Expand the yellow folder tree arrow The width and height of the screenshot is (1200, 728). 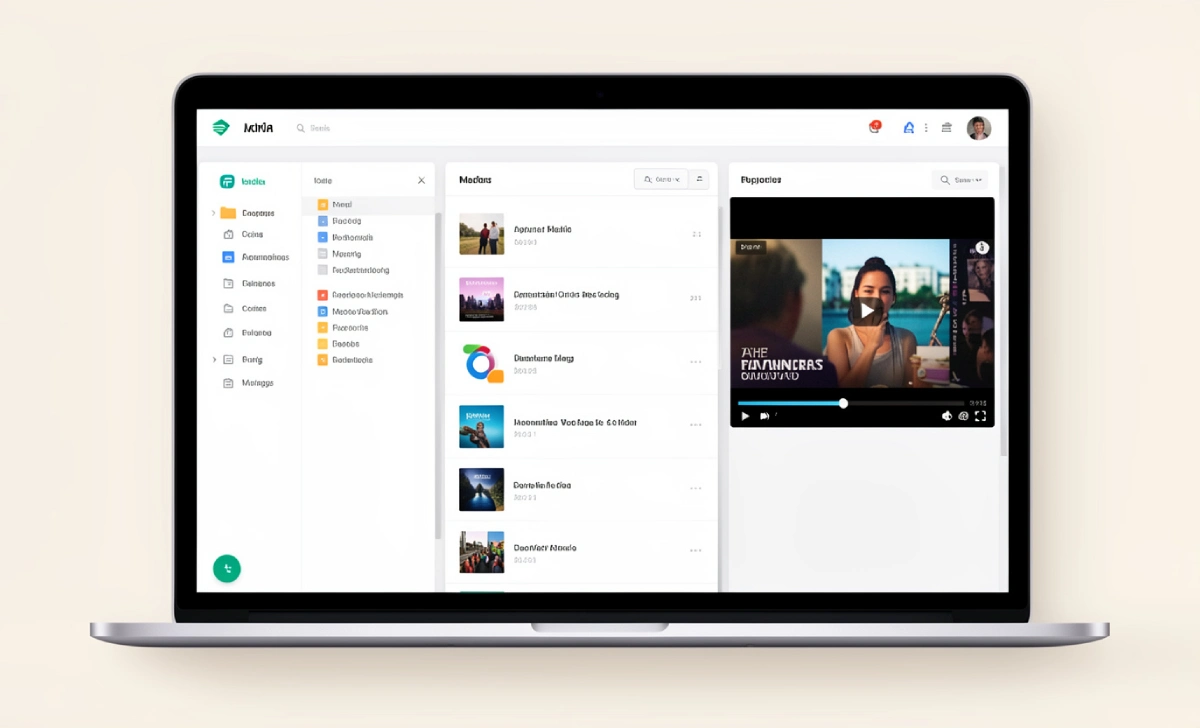[214, 213]
